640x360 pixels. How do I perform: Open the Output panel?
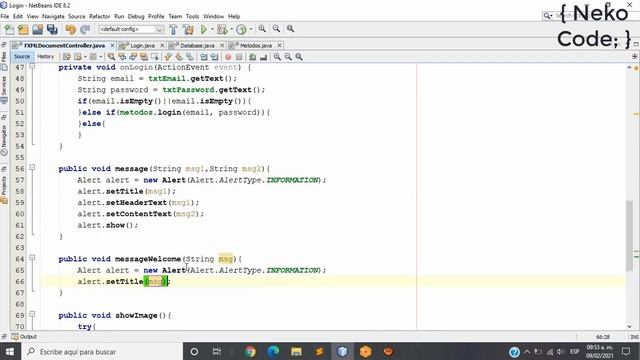tap(24, 337)
